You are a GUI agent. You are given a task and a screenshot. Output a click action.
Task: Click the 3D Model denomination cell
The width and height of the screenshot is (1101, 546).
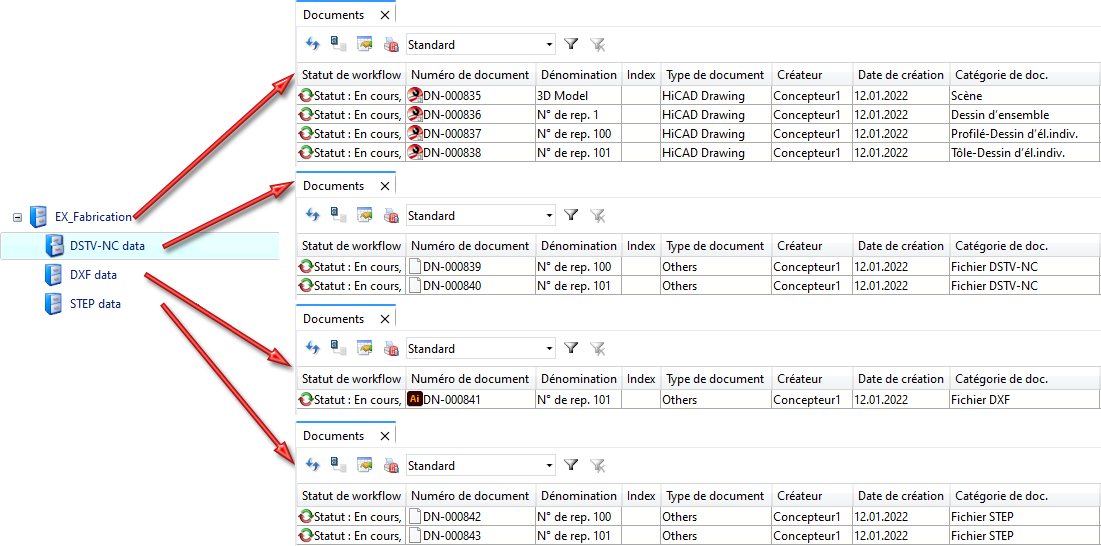[x=579, y=95]
